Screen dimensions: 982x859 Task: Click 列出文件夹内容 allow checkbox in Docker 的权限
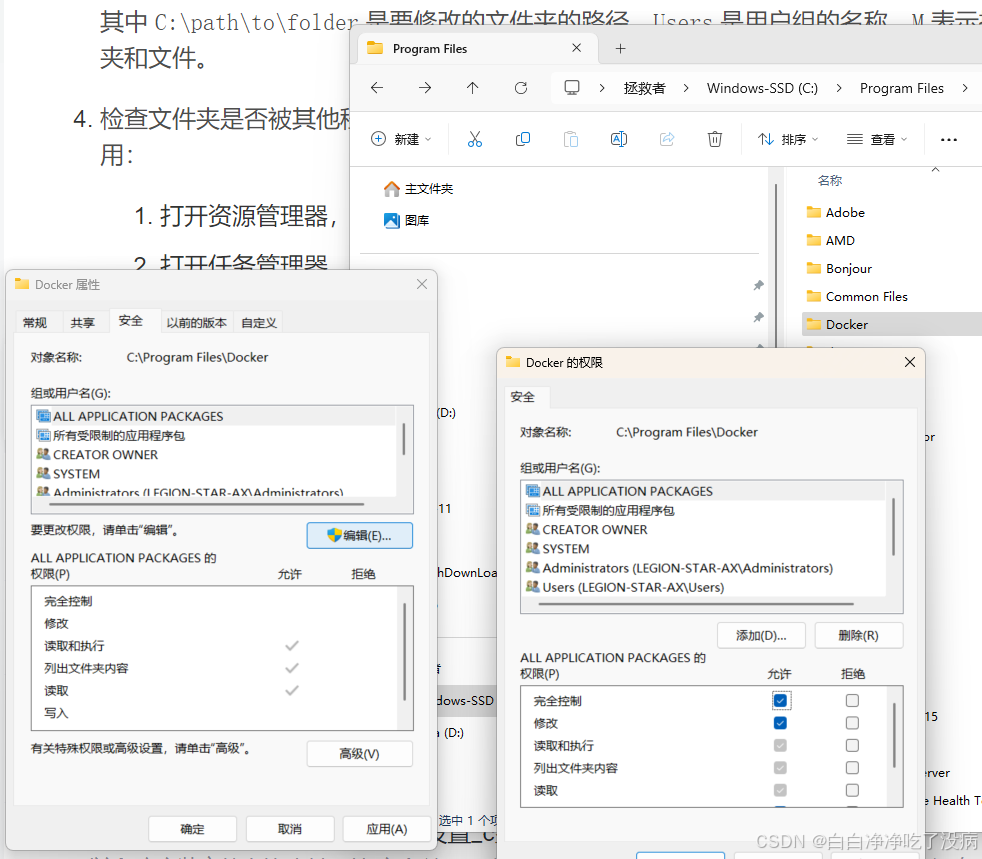tap(780, 768)
